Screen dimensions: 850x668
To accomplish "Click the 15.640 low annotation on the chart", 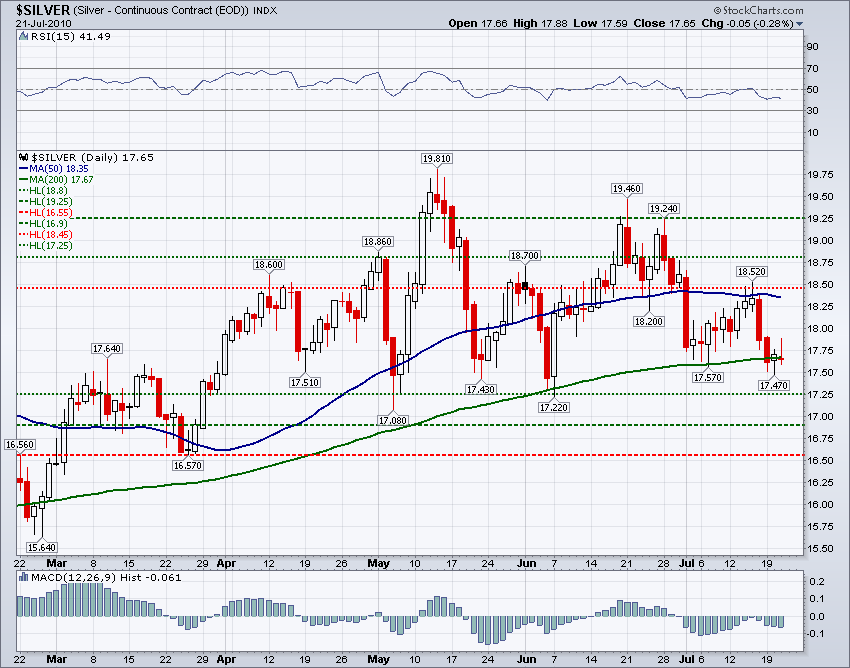I will click(43, 547).
